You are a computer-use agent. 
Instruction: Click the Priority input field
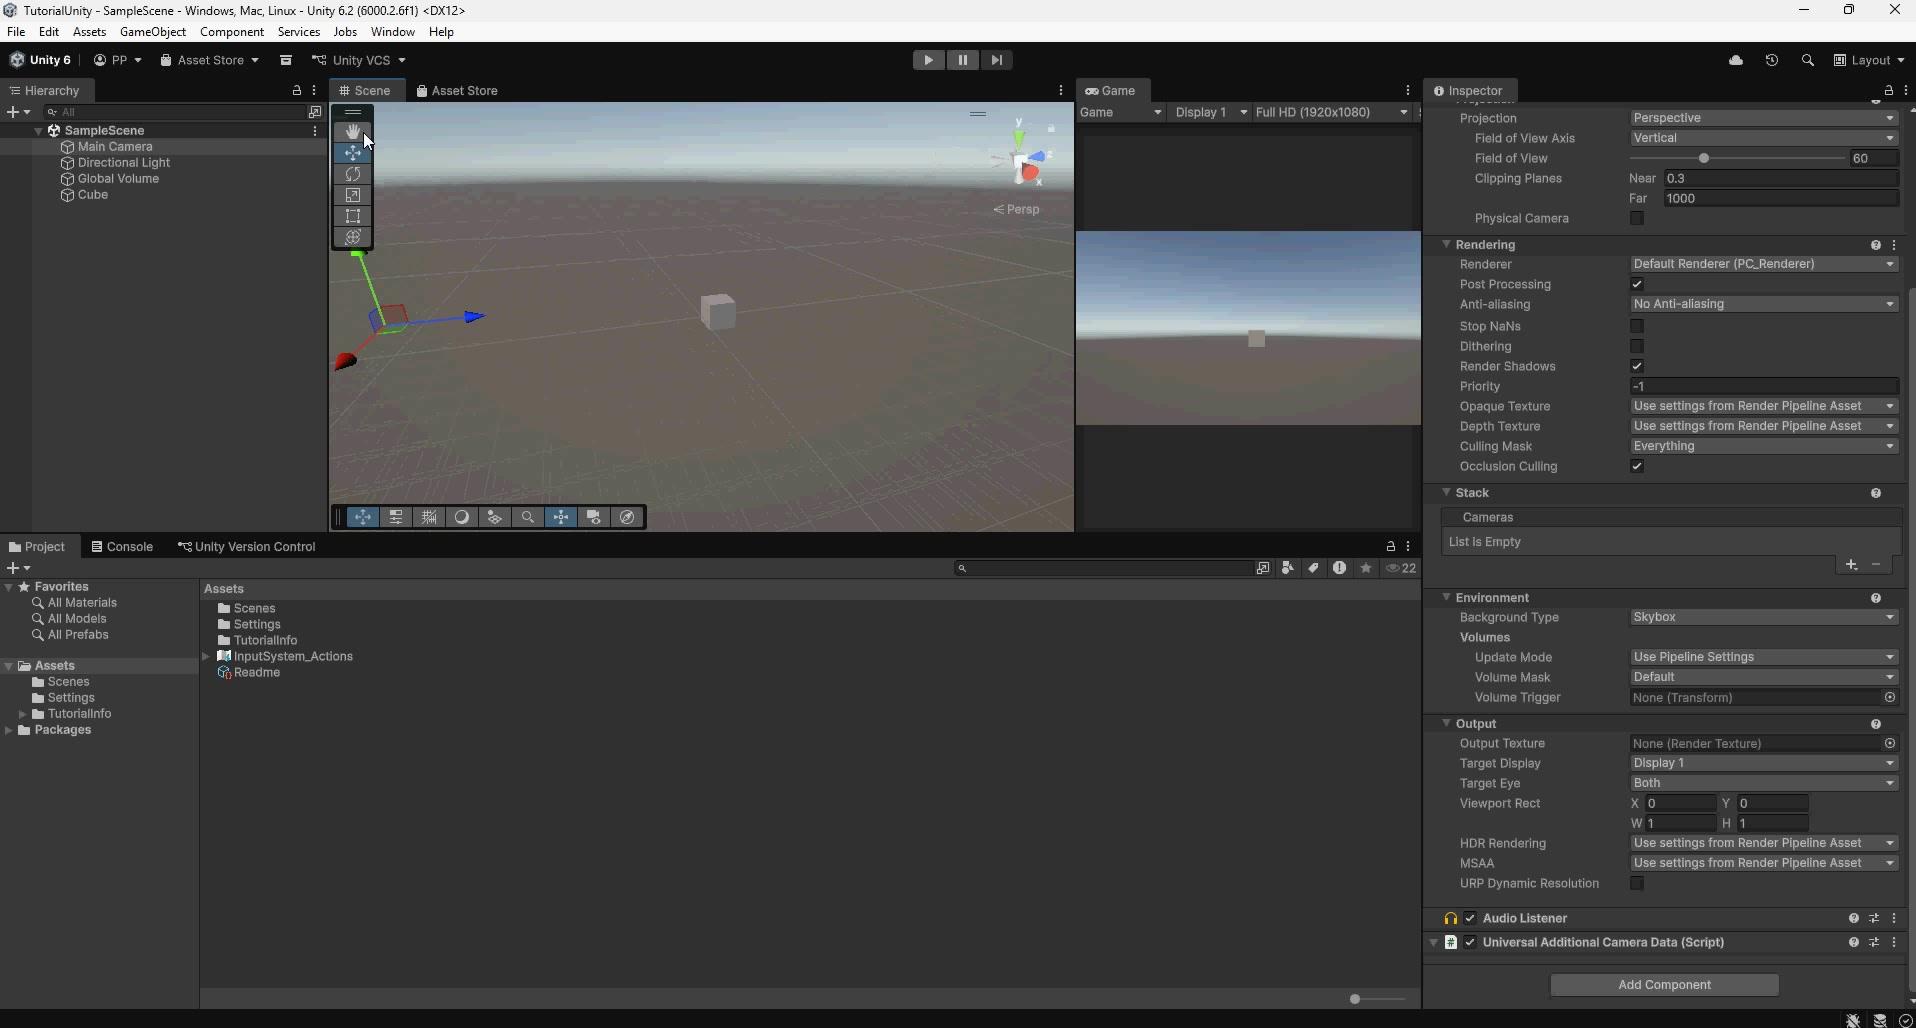pos(1764,387)
